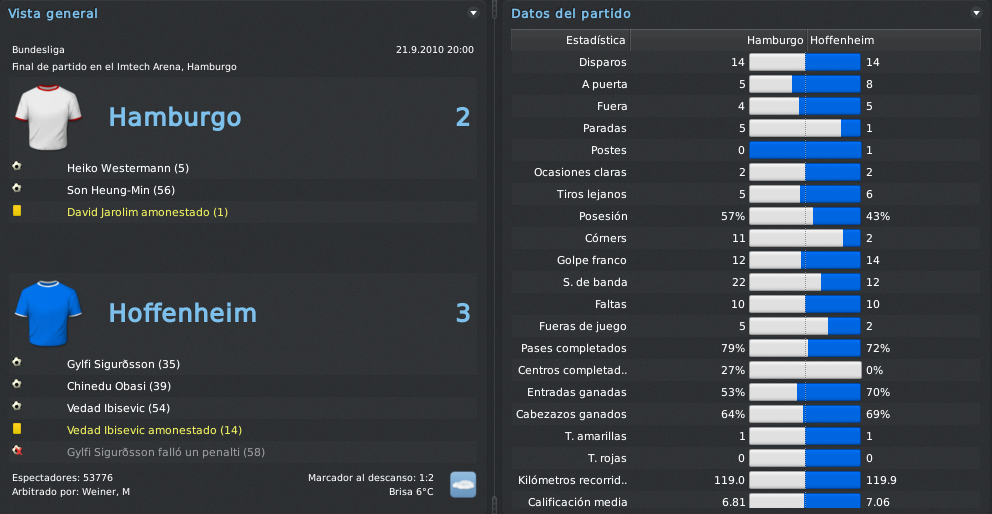Select Son Heung-Min goal entry
Image resolution: width=992 pixels, height=514 pixels.
121,190
